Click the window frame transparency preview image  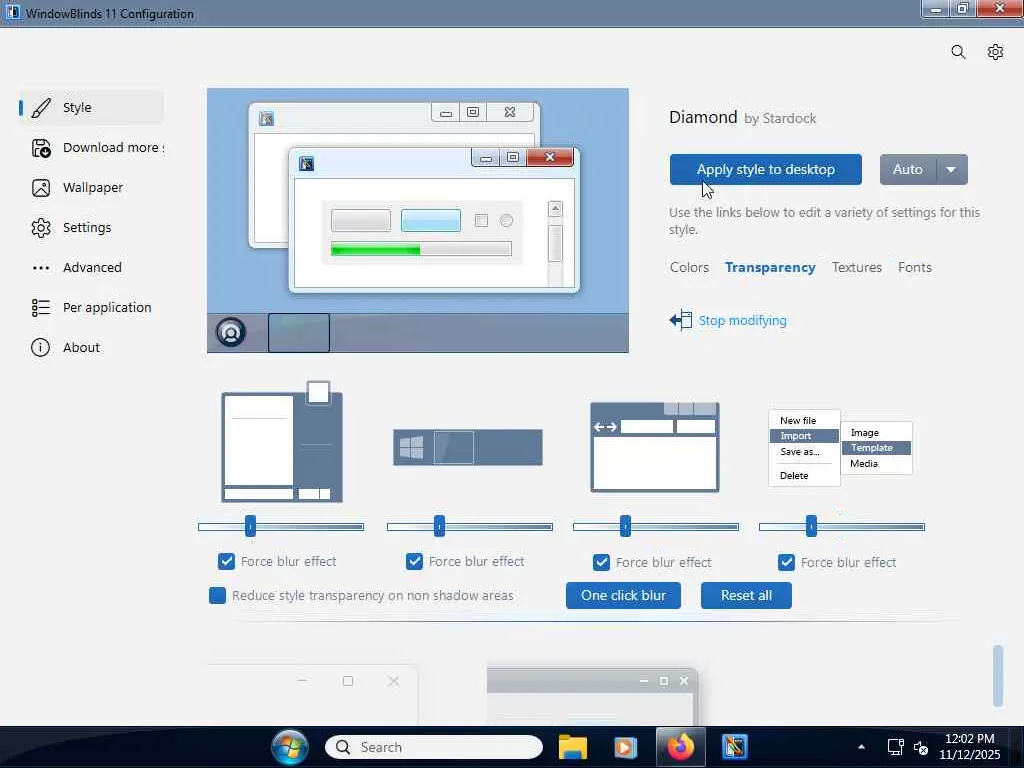point(654,447)
